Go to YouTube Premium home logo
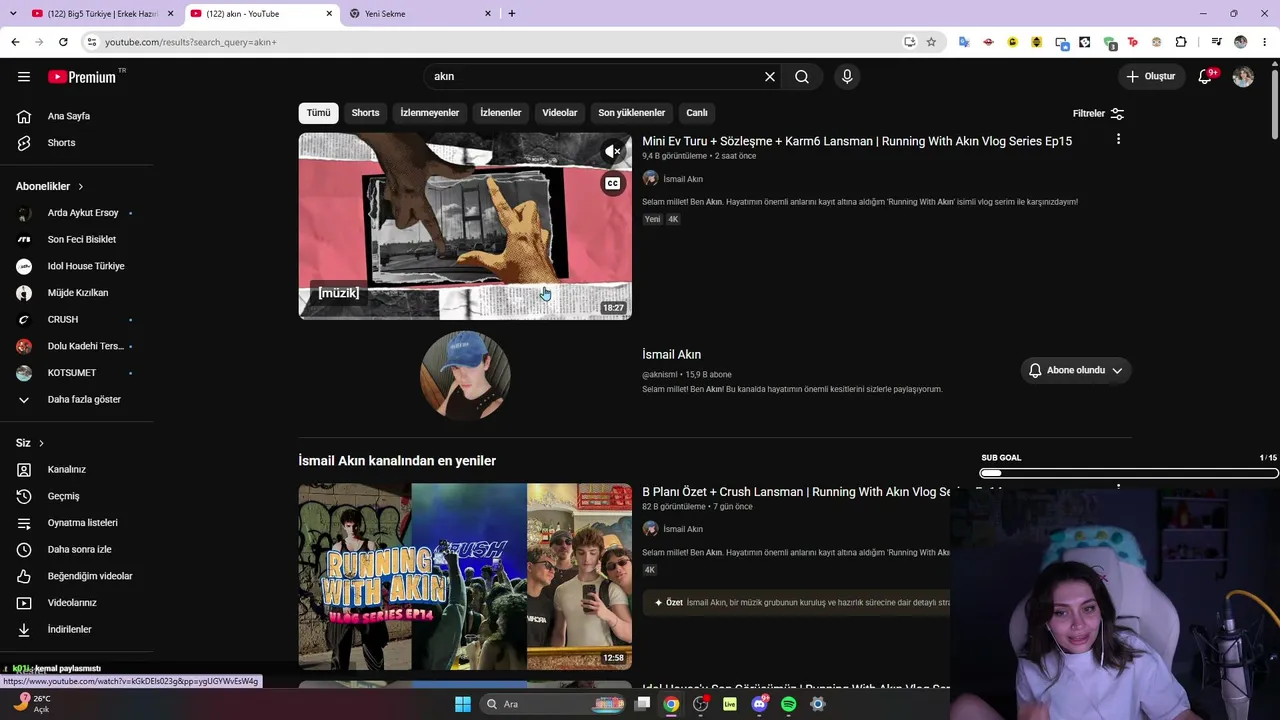The width and height of the screenshot is (1280, 720). coord(82,77)
